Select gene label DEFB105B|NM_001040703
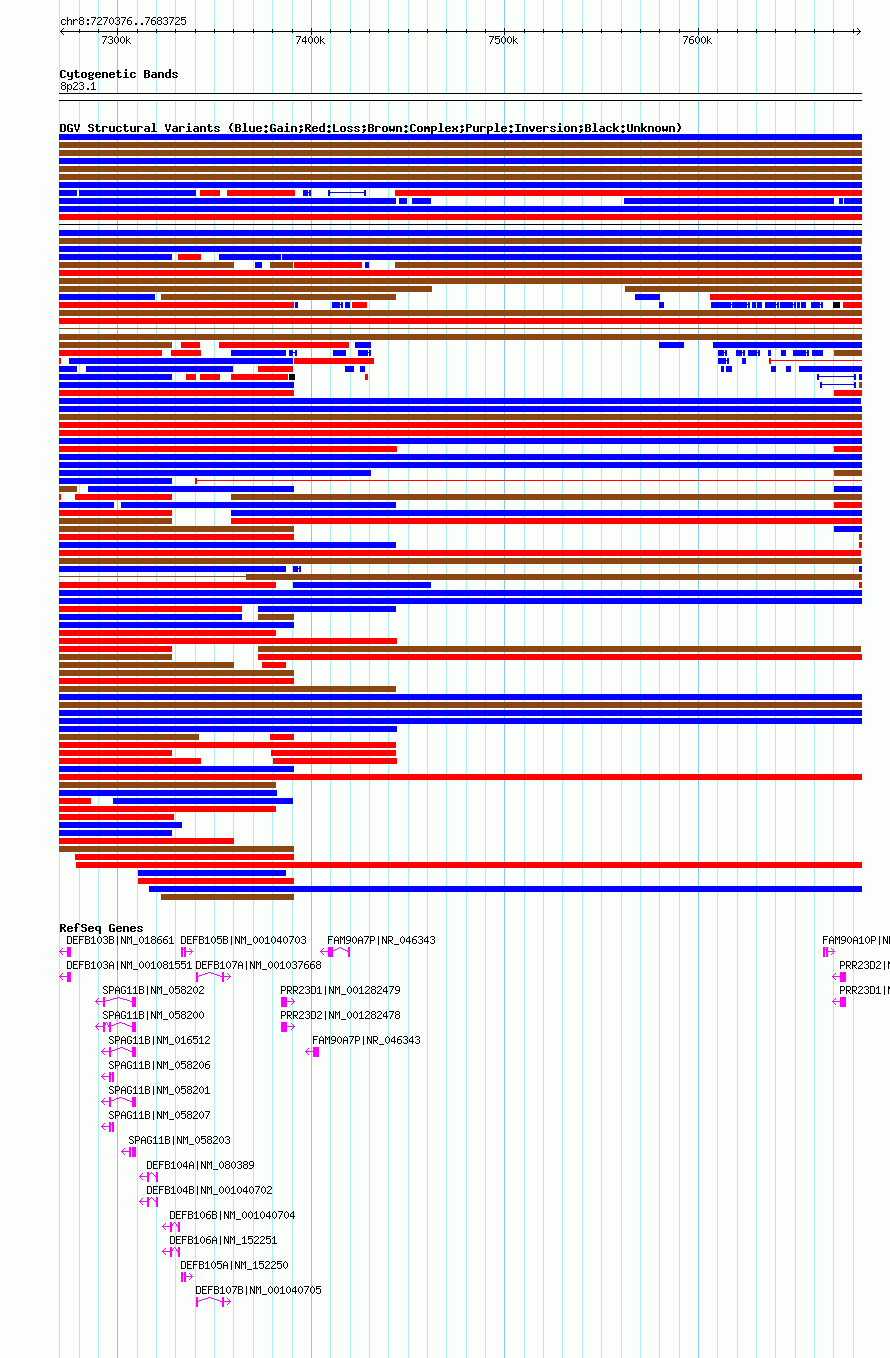 tap(243, 940)
